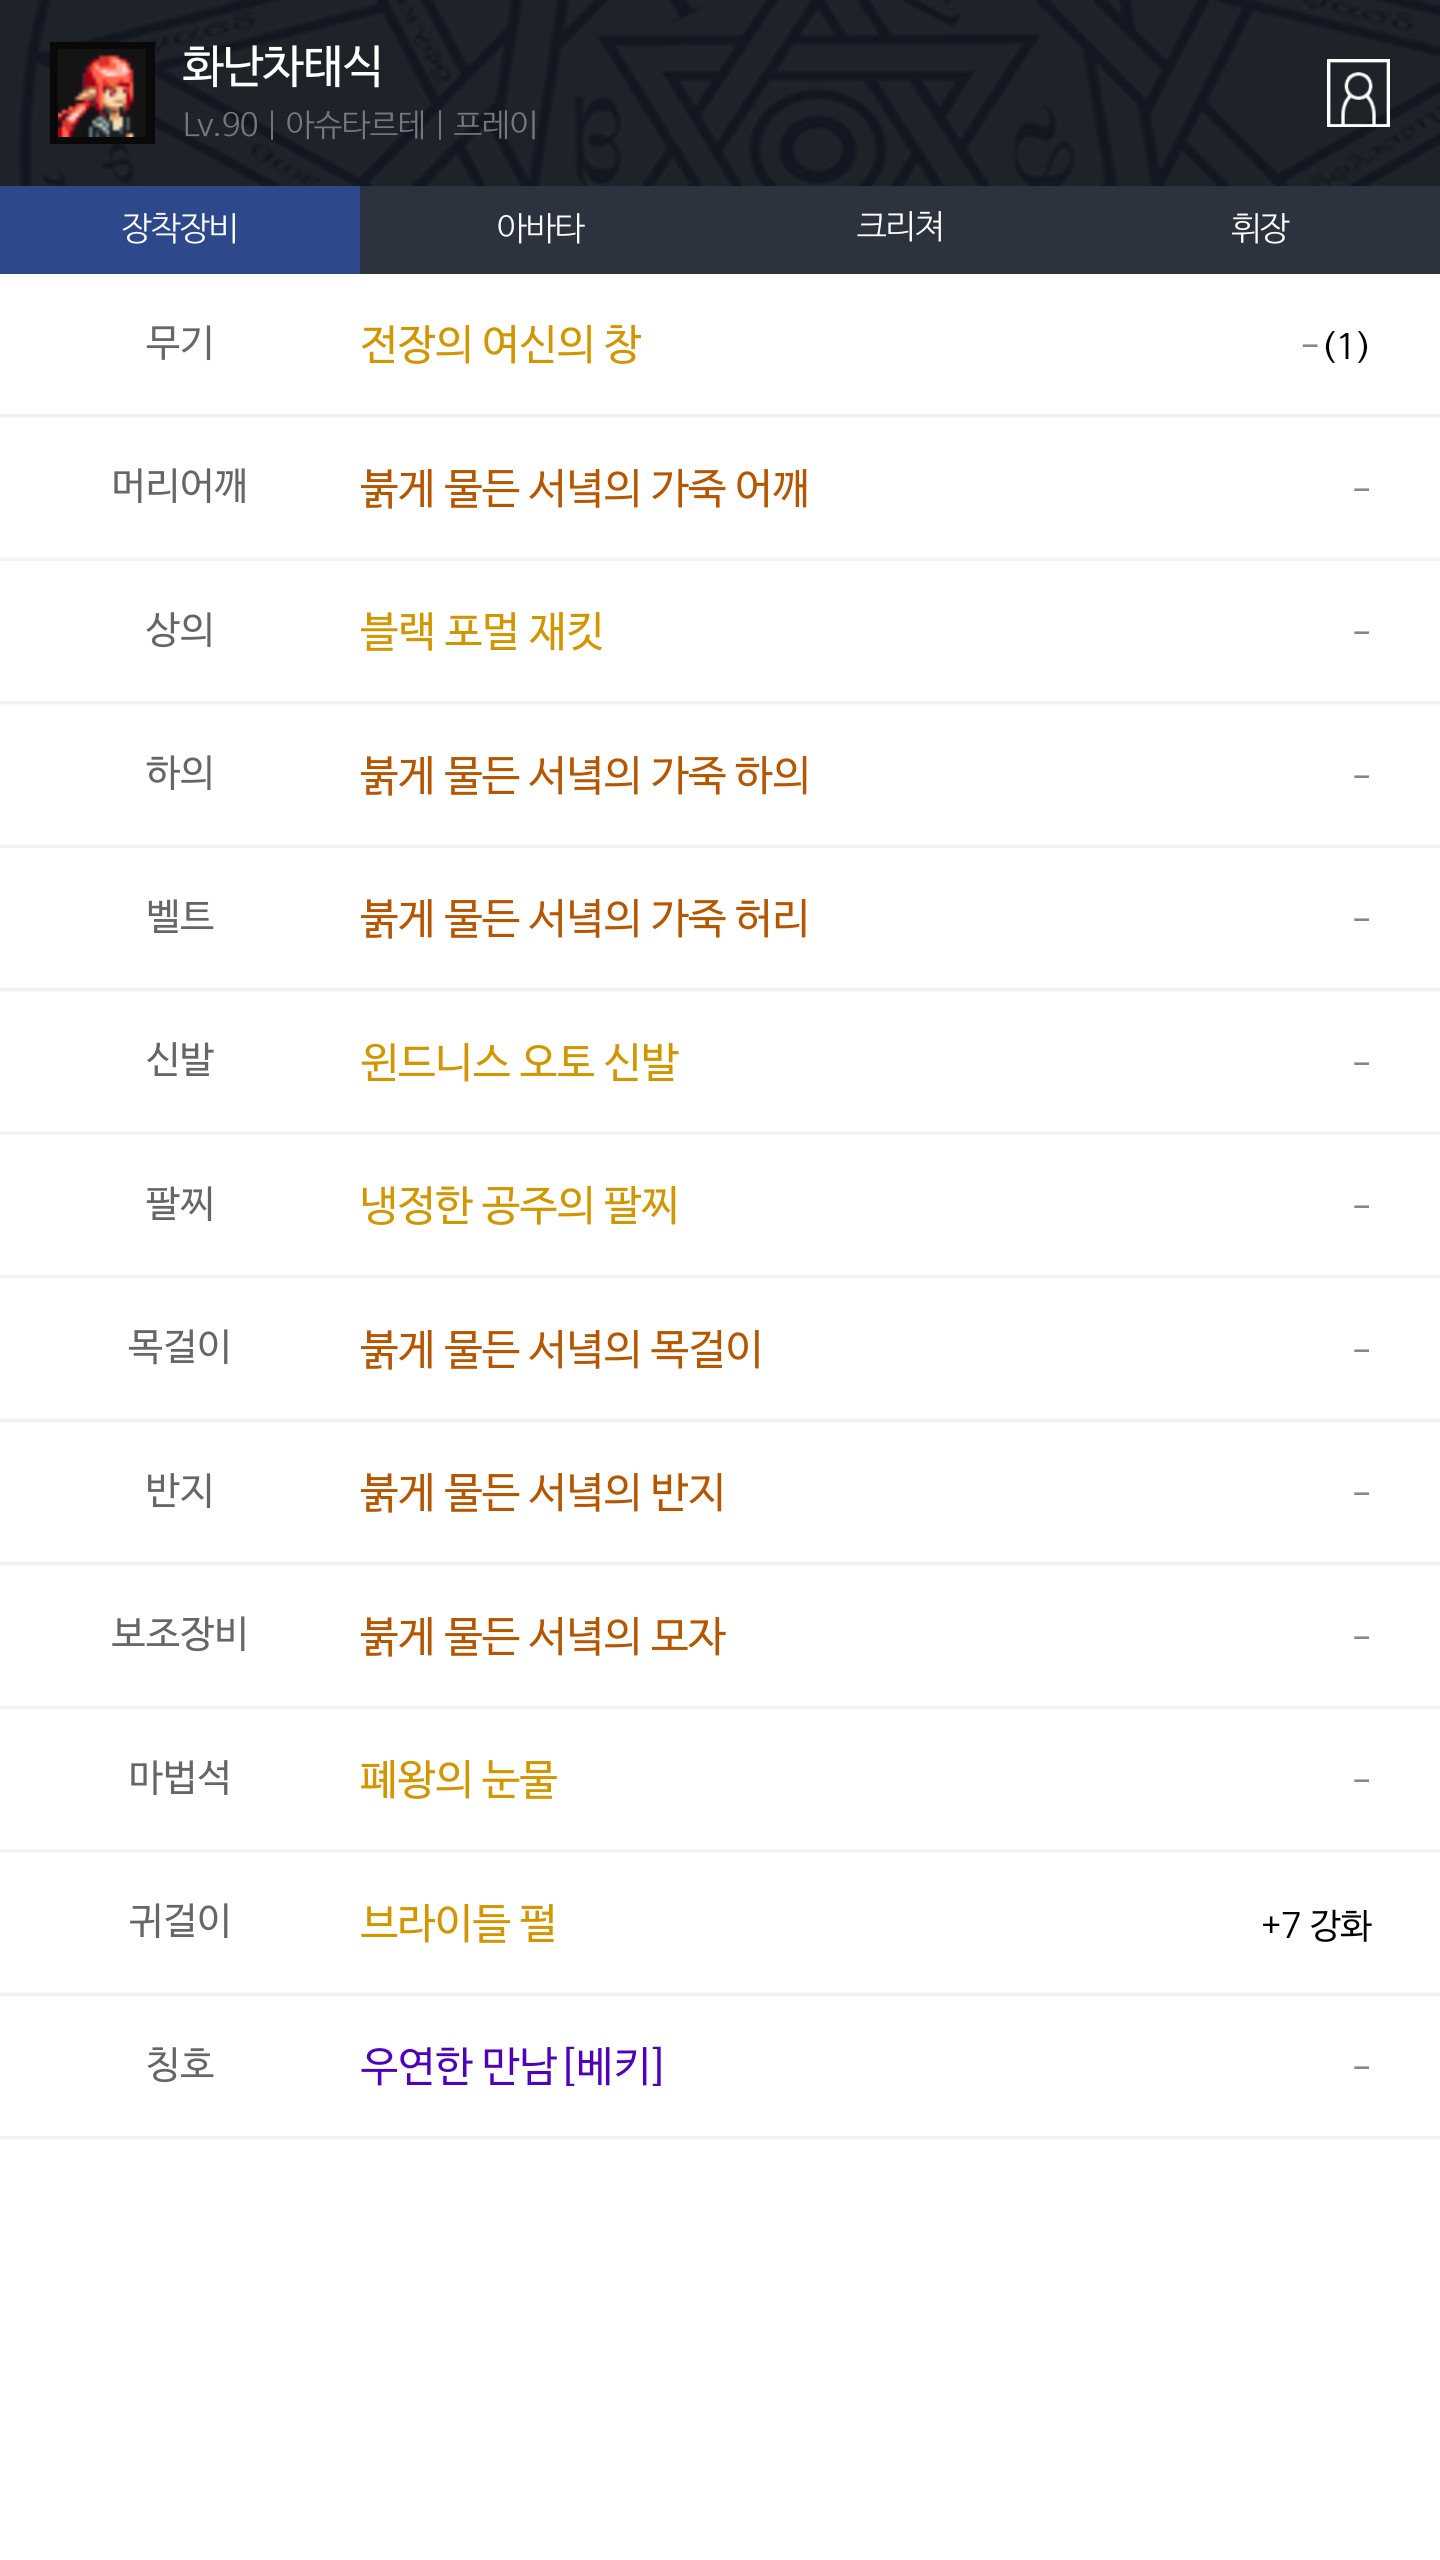
Task: Open sub-equipment 붉게 물든 서녘의 모자
Action: click(x=542, y=1636)
